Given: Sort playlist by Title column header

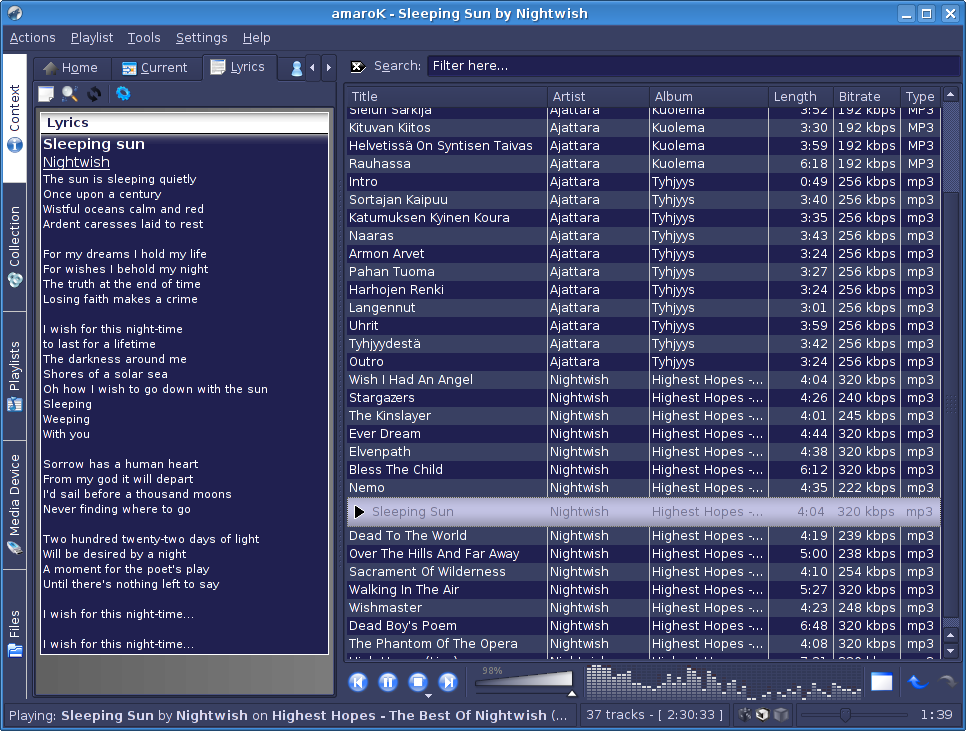Looking at the screenshot, I should click(x=447, y=96).
